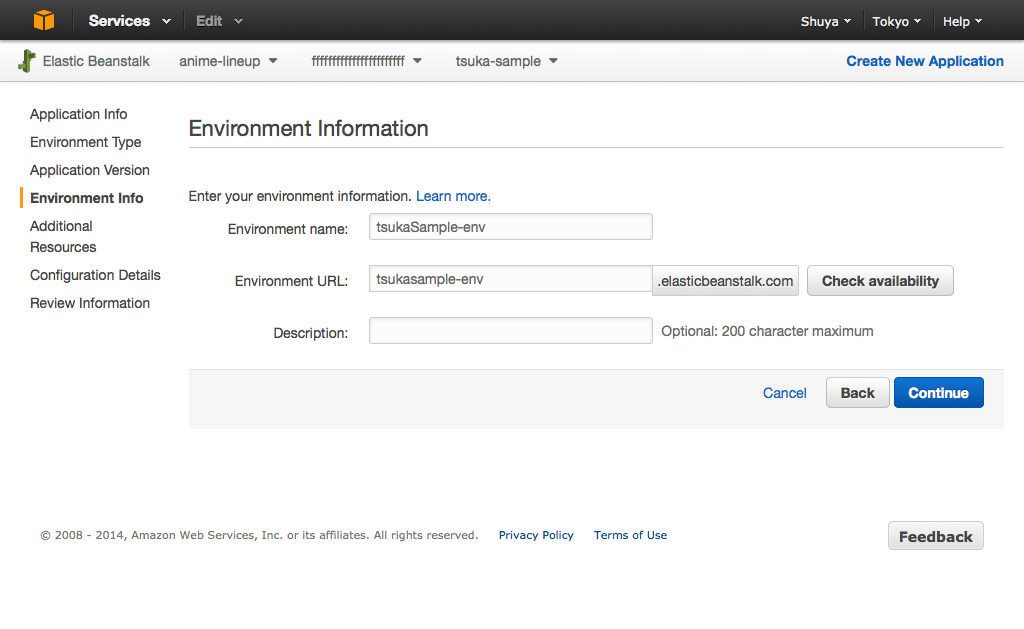
Task: Navigate to Application Version step
Action: point(89,170)
